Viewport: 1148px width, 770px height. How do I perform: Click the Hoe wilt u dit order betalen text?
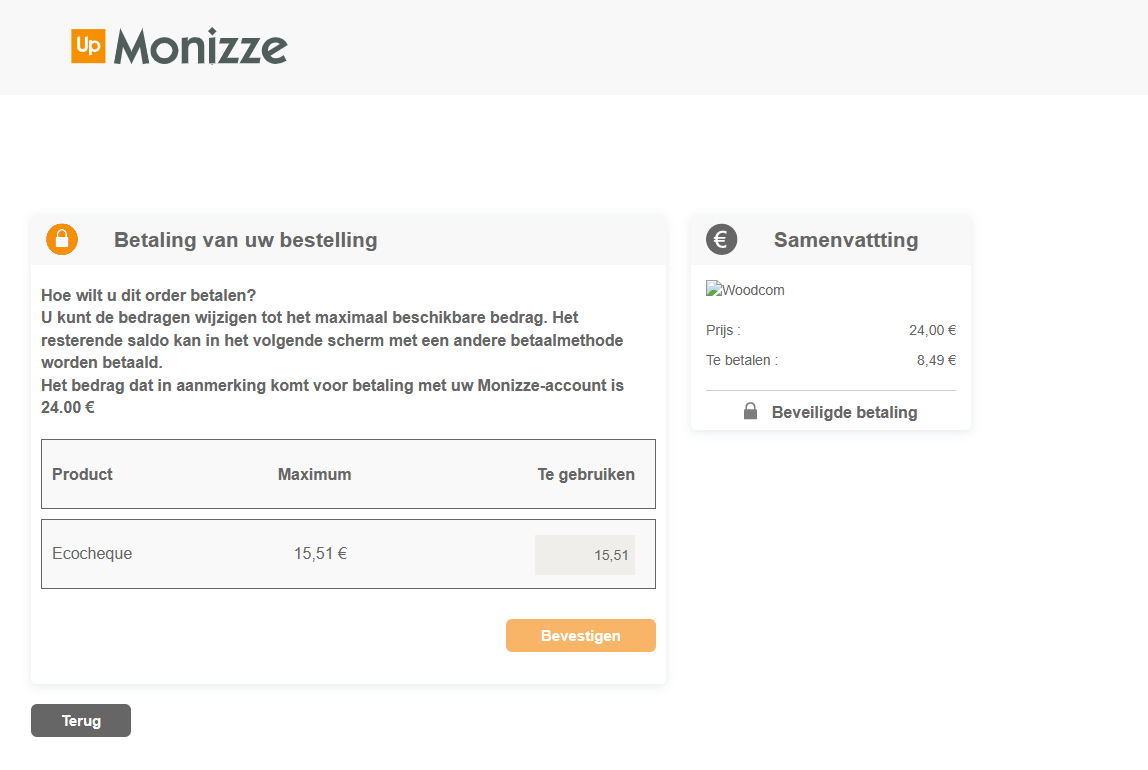click(x=149, y=295)
